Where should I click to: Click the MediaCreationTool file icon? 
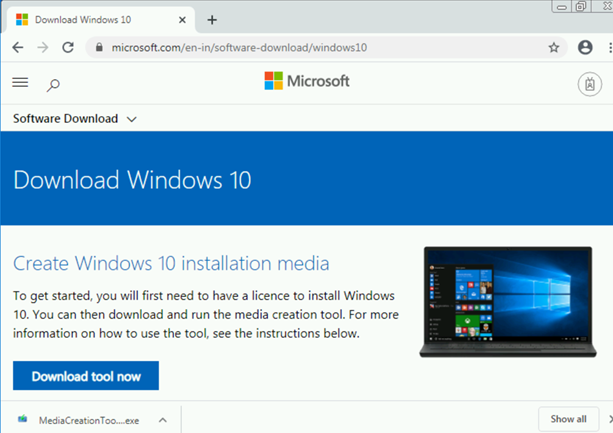pos(23,420)
